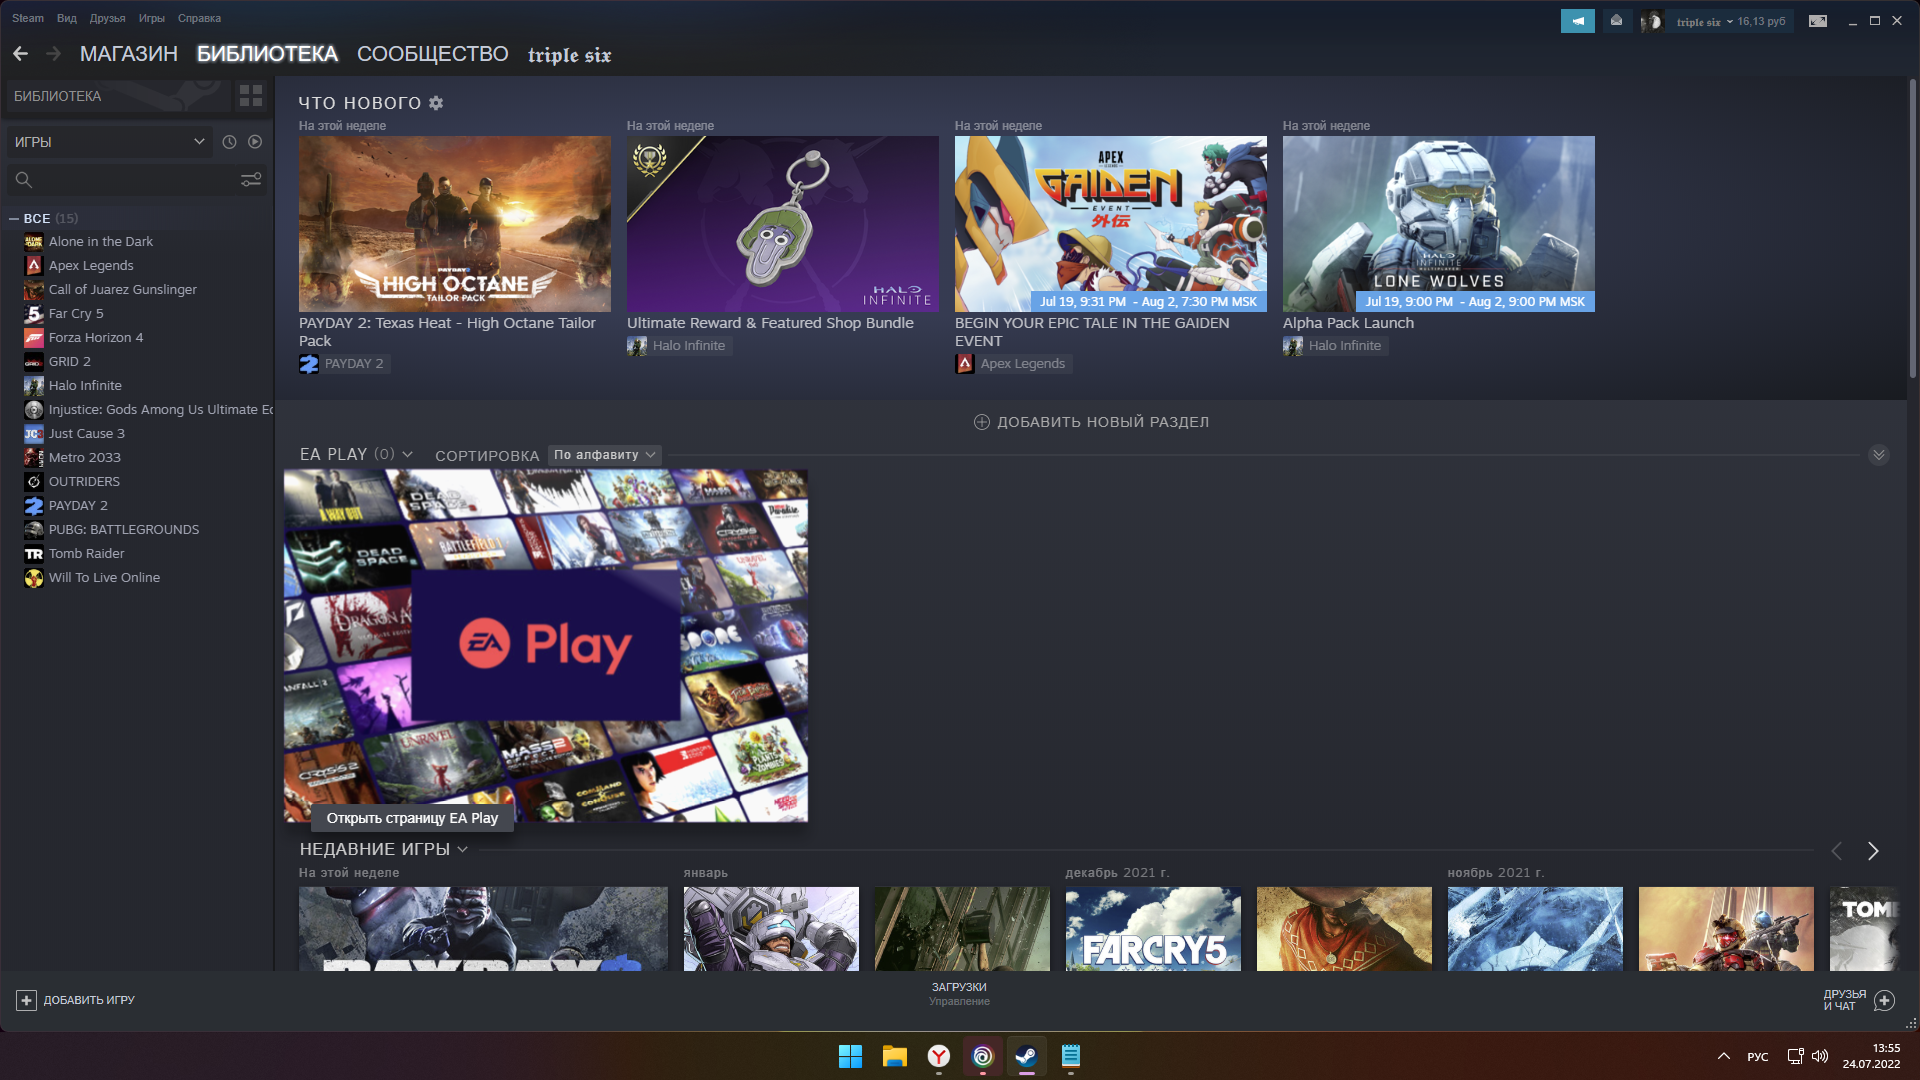This screenshot has height=1080, width=1920.
Task: Select Call of Juarez Gunslinger
Action: pos(122,290)
